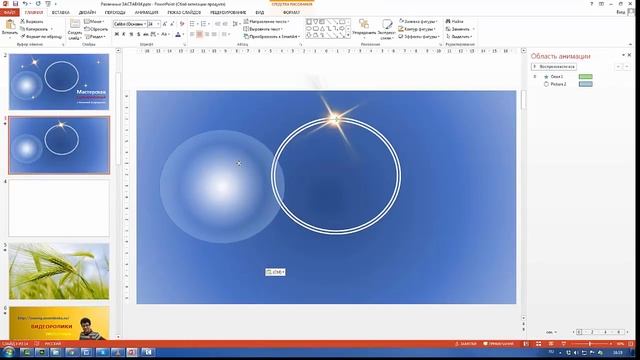Screen dimensions: 640x360
Task: Click the Redo icon in quick access toolbar
Action: 38,4
